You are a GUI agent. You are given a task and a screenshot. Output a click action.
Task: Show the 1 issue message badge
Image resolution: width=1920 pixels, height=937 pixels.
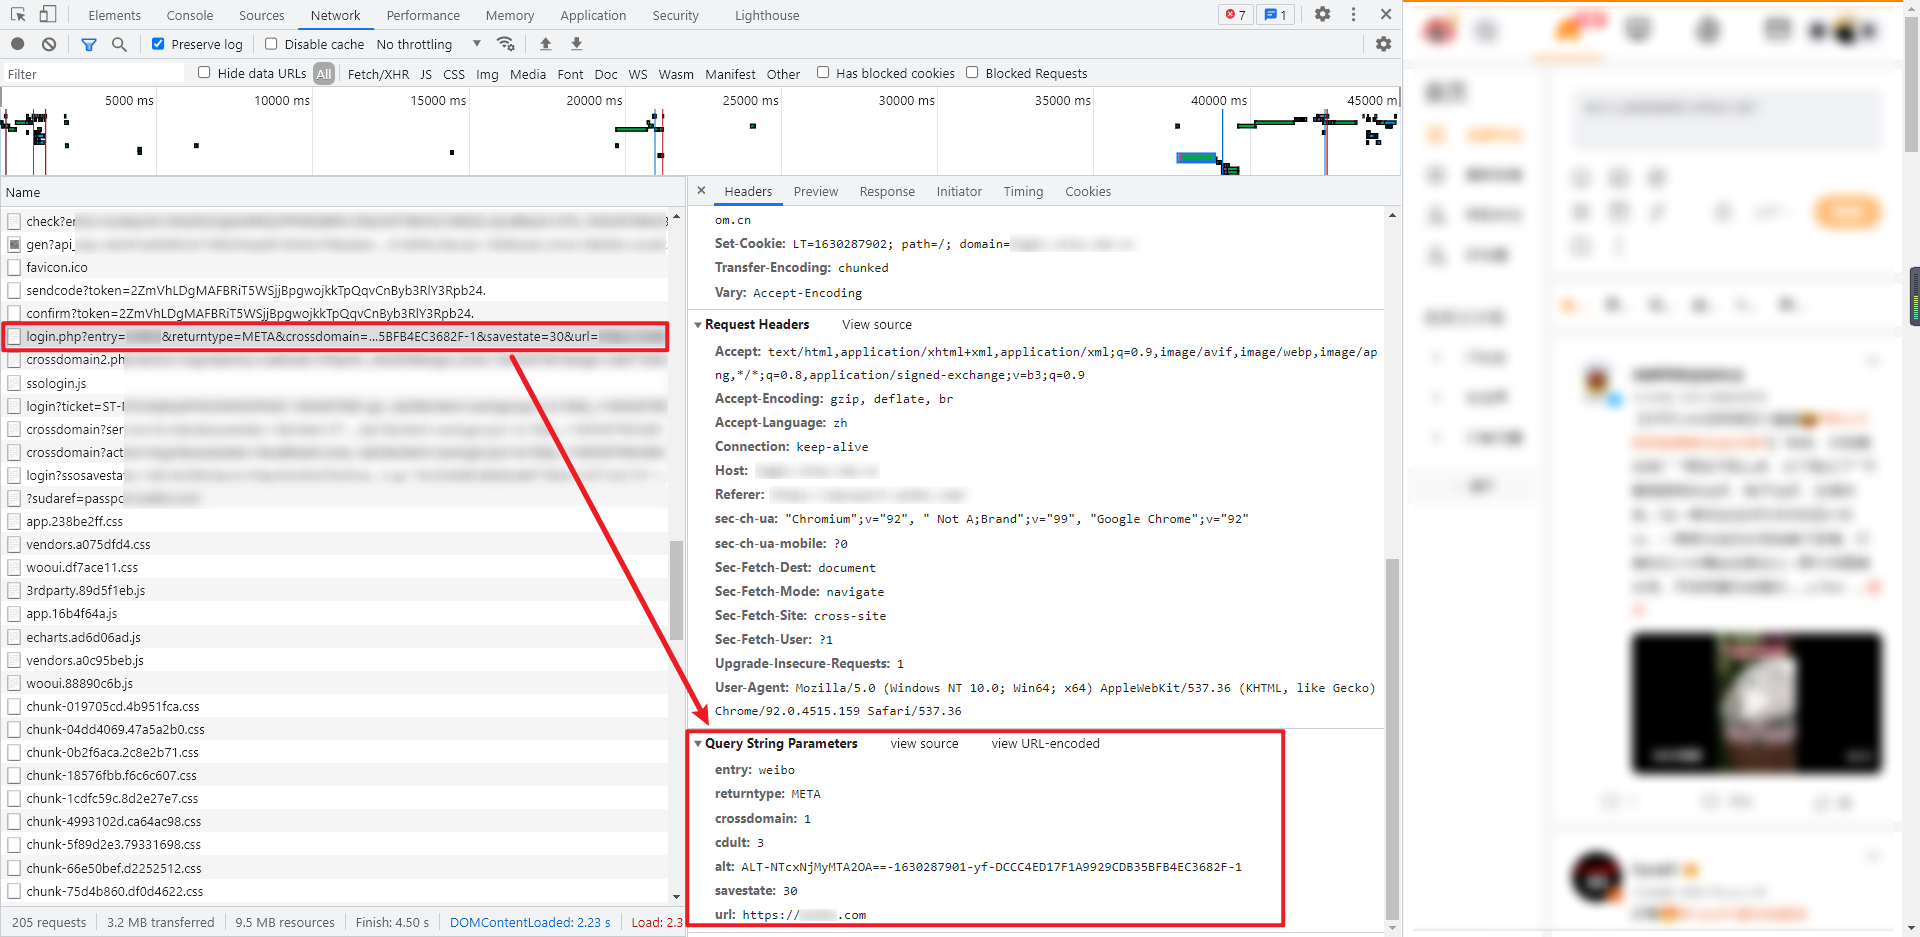(1275, 15)
